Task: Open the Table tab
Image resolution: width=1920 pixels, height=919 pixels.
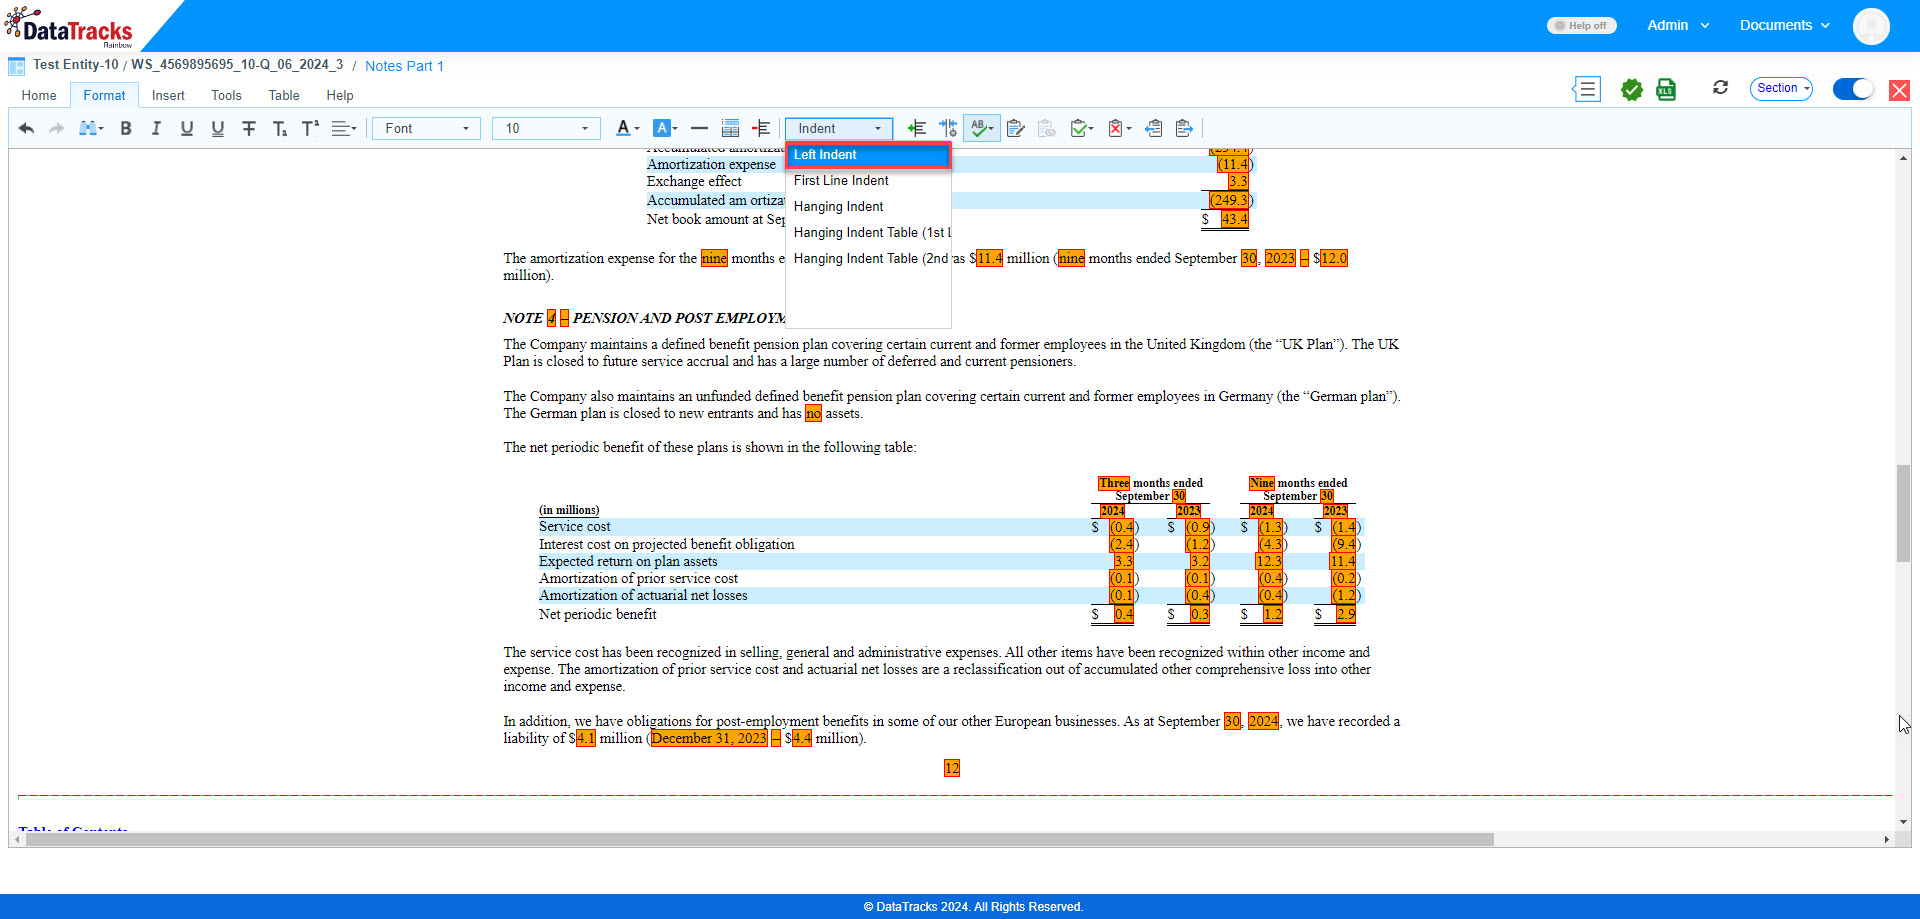Action: (x=284, y=96)
